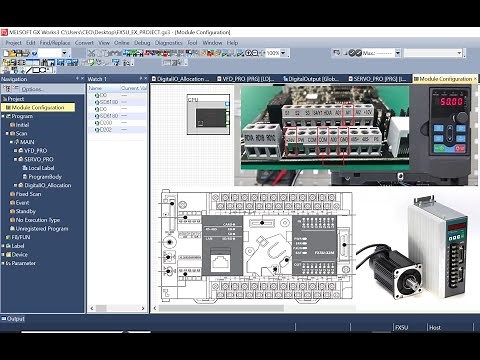Click the Print toolbar icon
The image size is (480, 360).
pyautogui.click(x=27, y=53)
